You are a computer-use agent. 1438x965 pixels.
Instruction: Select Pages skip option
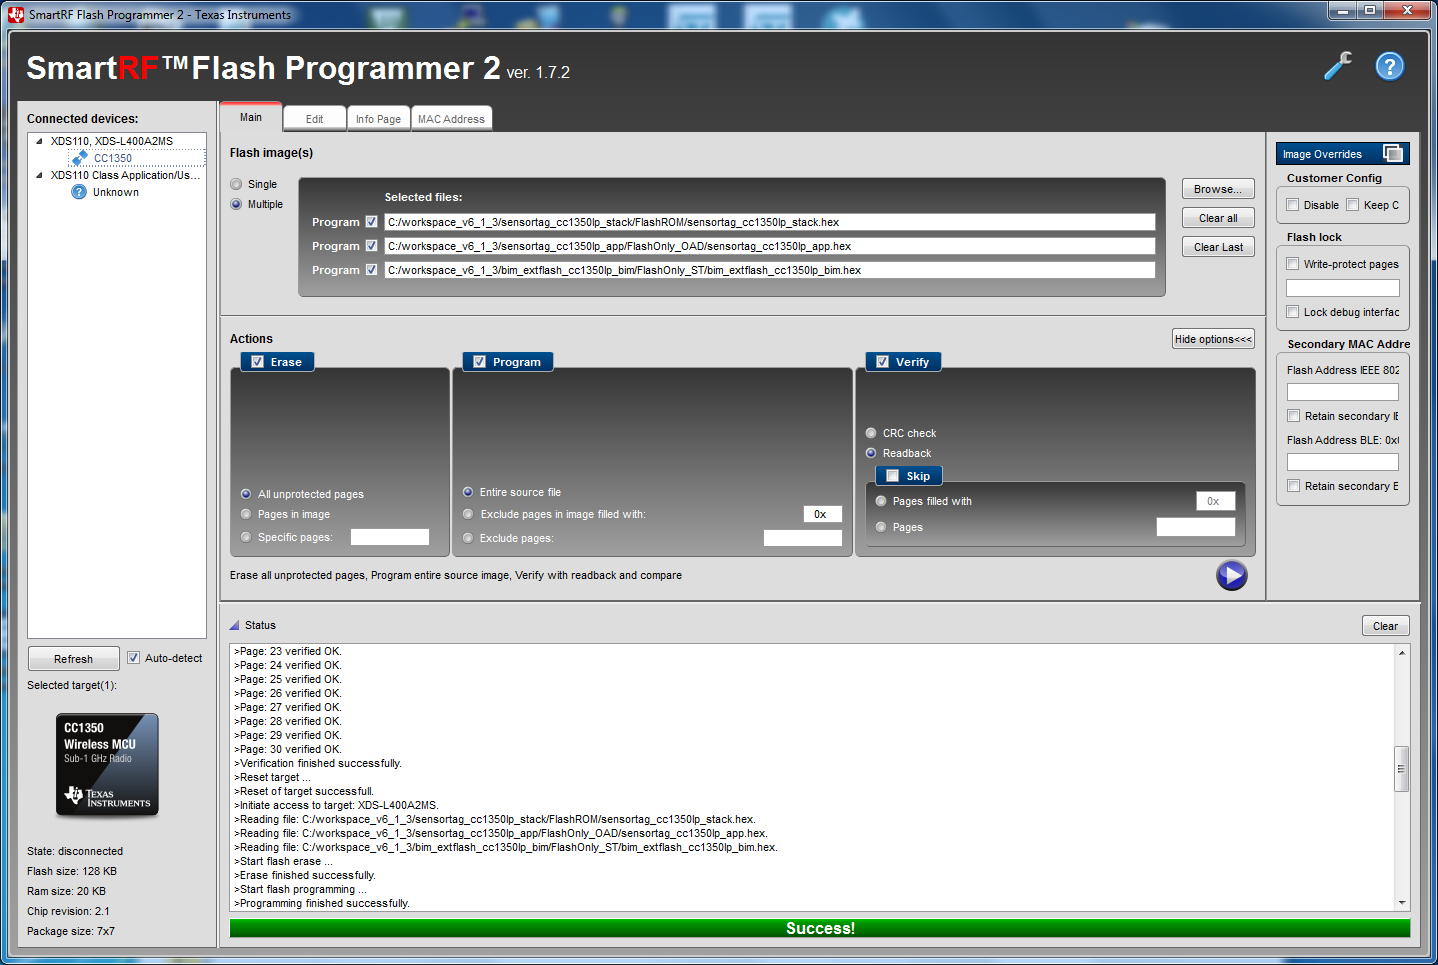(881, 527)
